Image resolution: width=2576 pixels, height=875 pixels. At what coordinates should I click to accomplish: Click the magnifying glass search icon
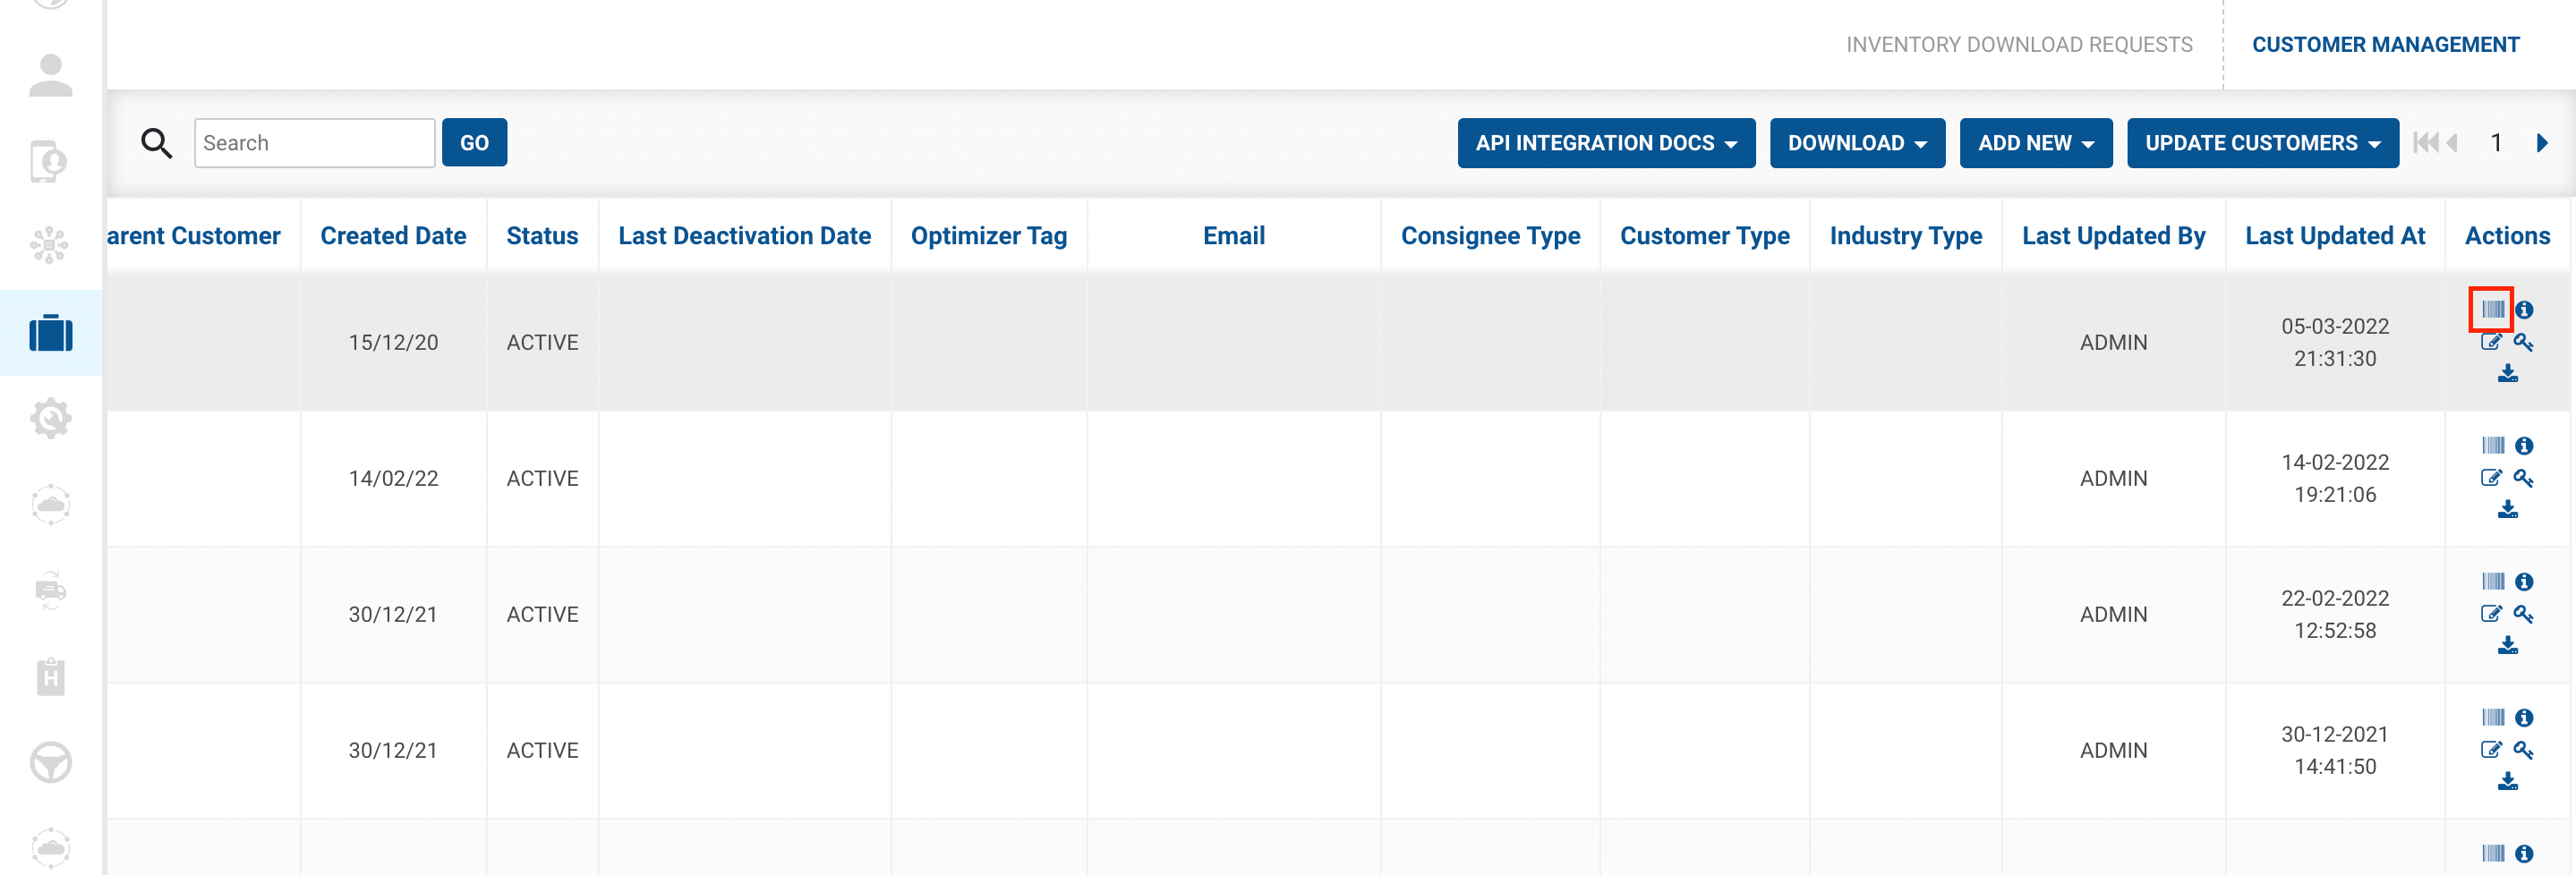[x=156, y=143]
